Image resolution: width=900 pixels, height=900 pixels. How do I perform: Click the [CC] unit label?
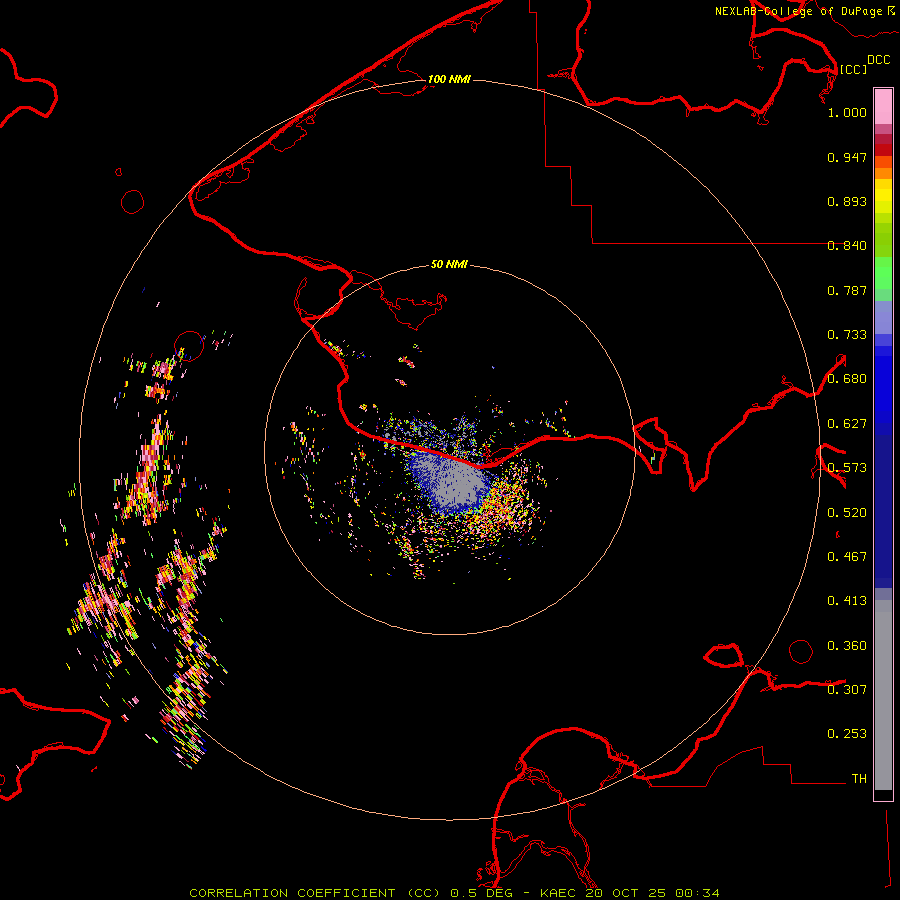[x=853, y=69]
